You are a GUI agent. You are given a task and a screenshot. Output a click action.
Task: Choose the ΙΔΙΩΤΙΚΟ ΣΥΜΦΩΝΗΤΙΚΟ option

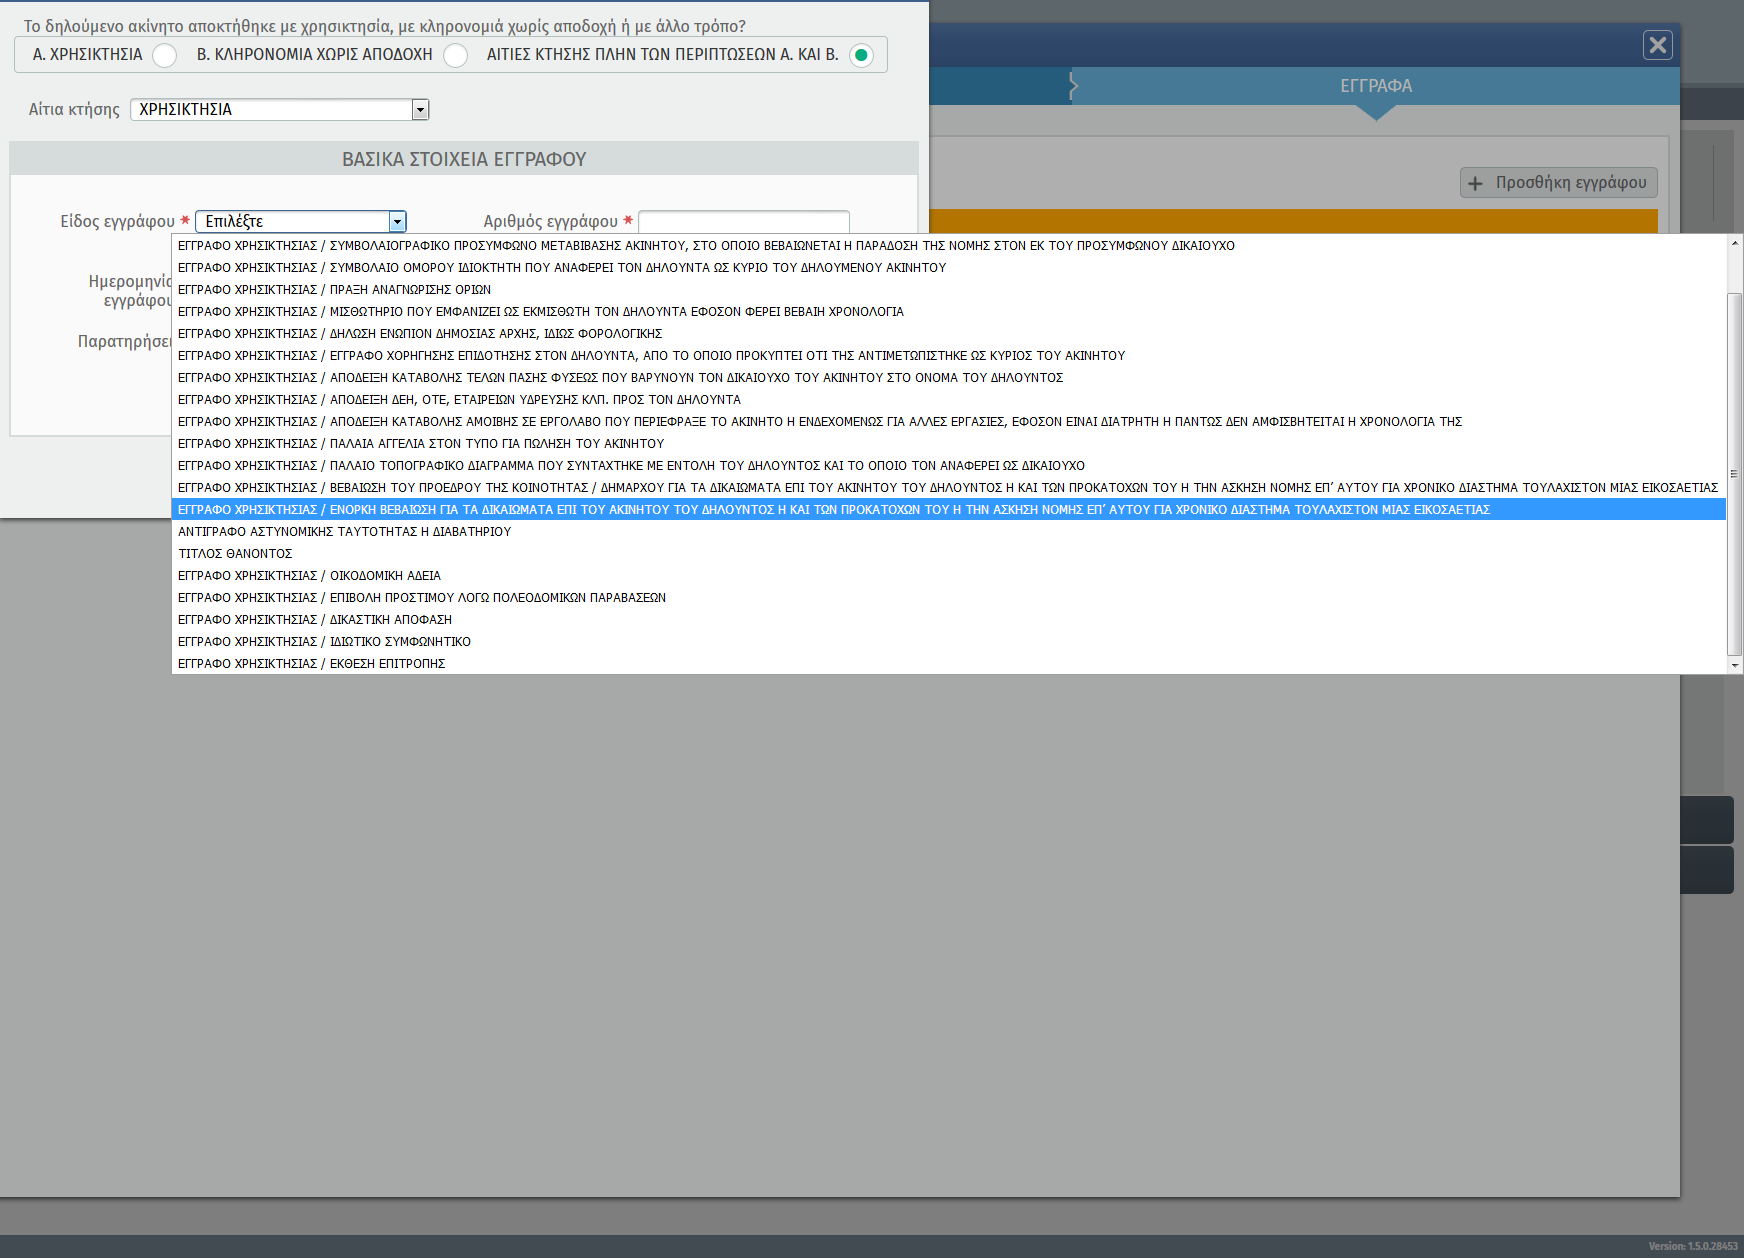(x=324, y=642)
